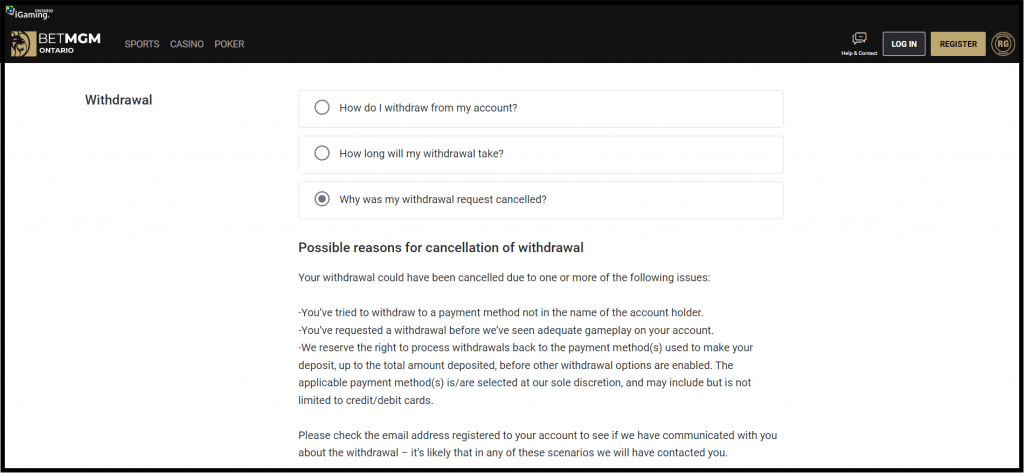Click the BETMGM Ontario wordmark

70,43
